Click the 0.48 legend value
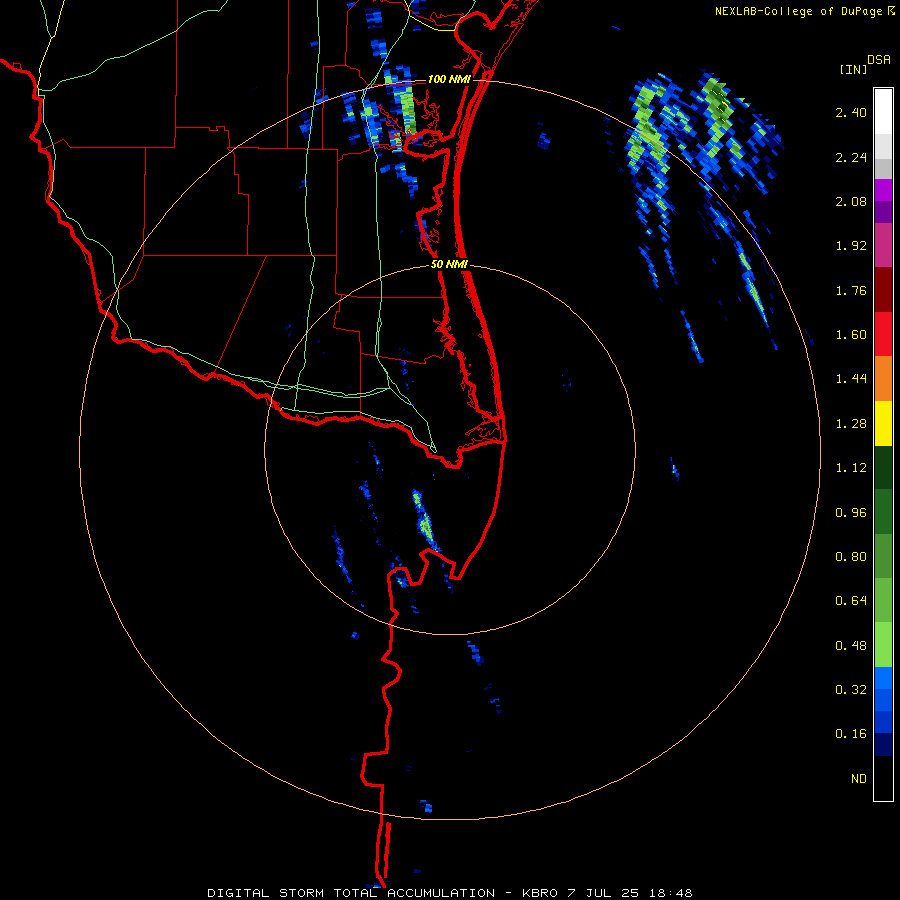900x900 pixels. pyautogui.click(x=851, y=646)
